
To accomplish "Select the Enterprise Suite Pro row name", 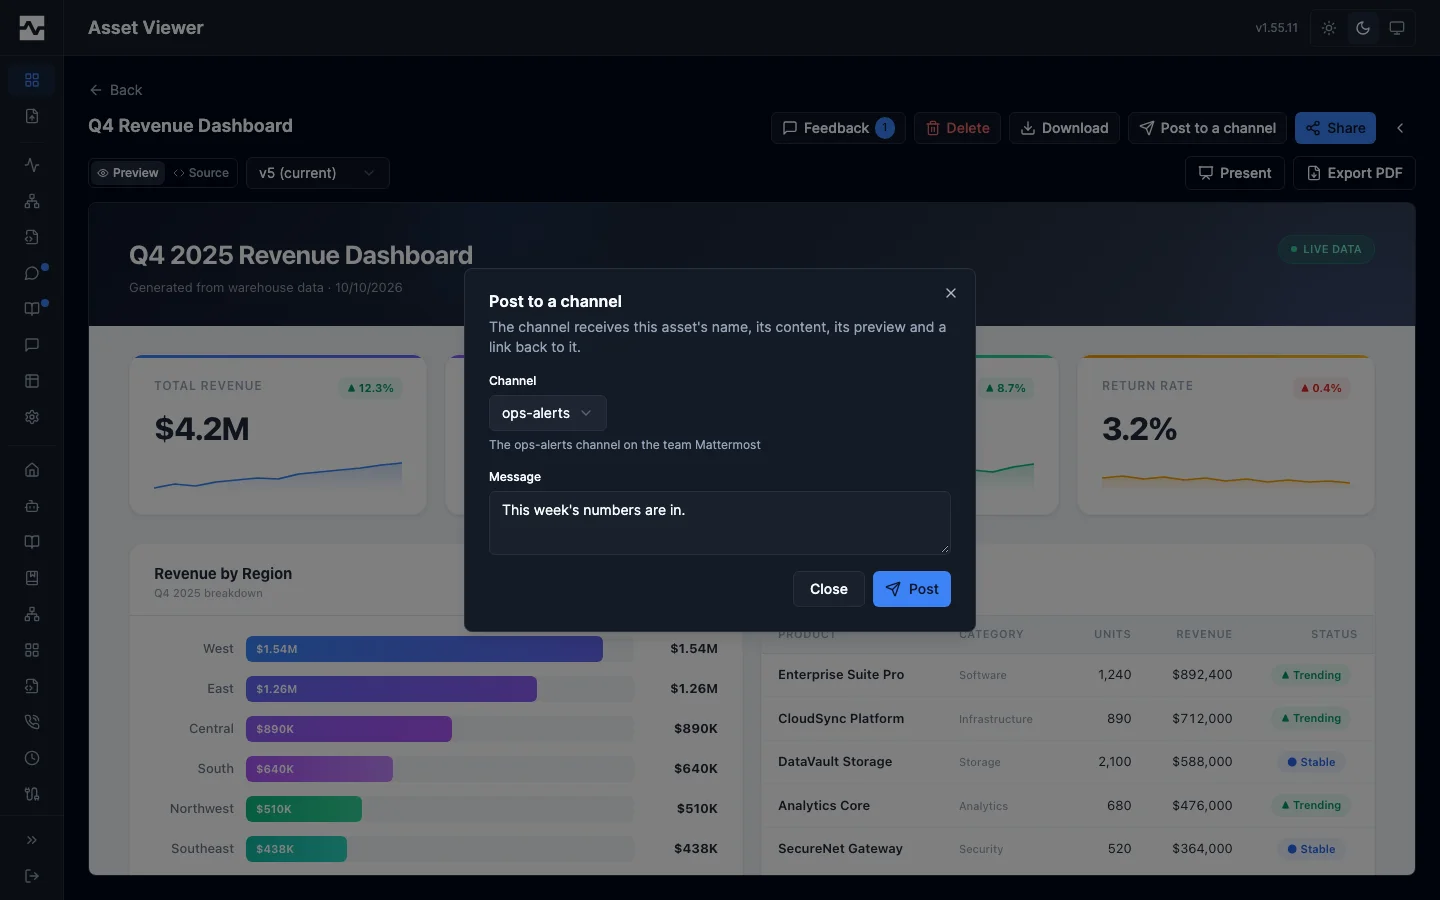I will [x=841, y=675].
